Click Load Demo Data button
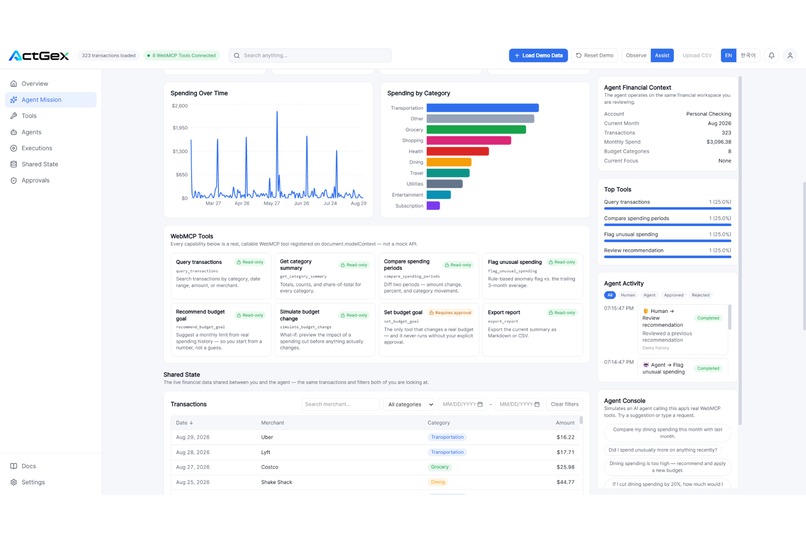The height and width of the screenshot is (537, 806). click(x=538, y=55)
